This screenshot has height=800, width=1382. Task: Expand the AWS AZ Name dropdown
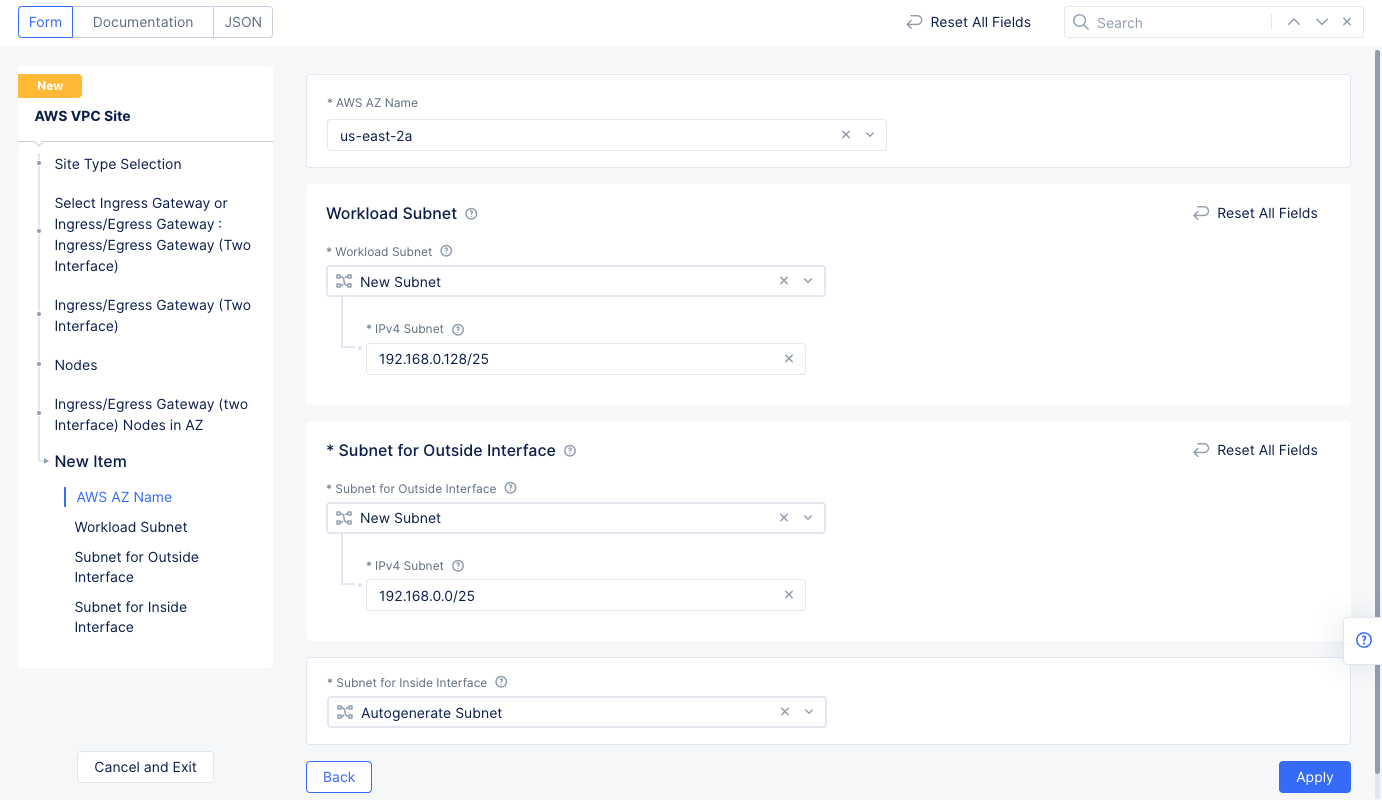[870, 135]
